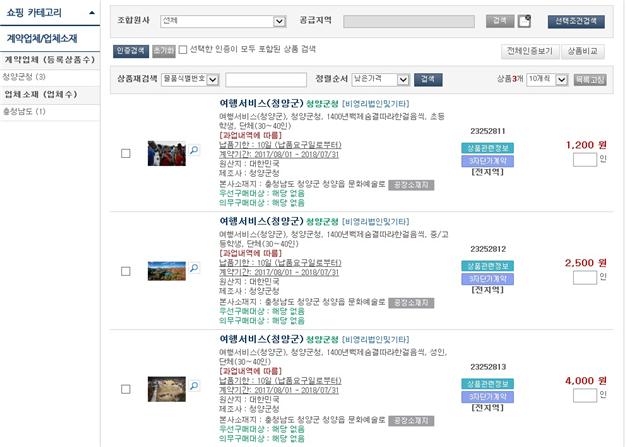Click the 업체소재 (업체수) heading
Image resolution: width=626 pixels, height=447 pixels.
click(x=41, y=95)
